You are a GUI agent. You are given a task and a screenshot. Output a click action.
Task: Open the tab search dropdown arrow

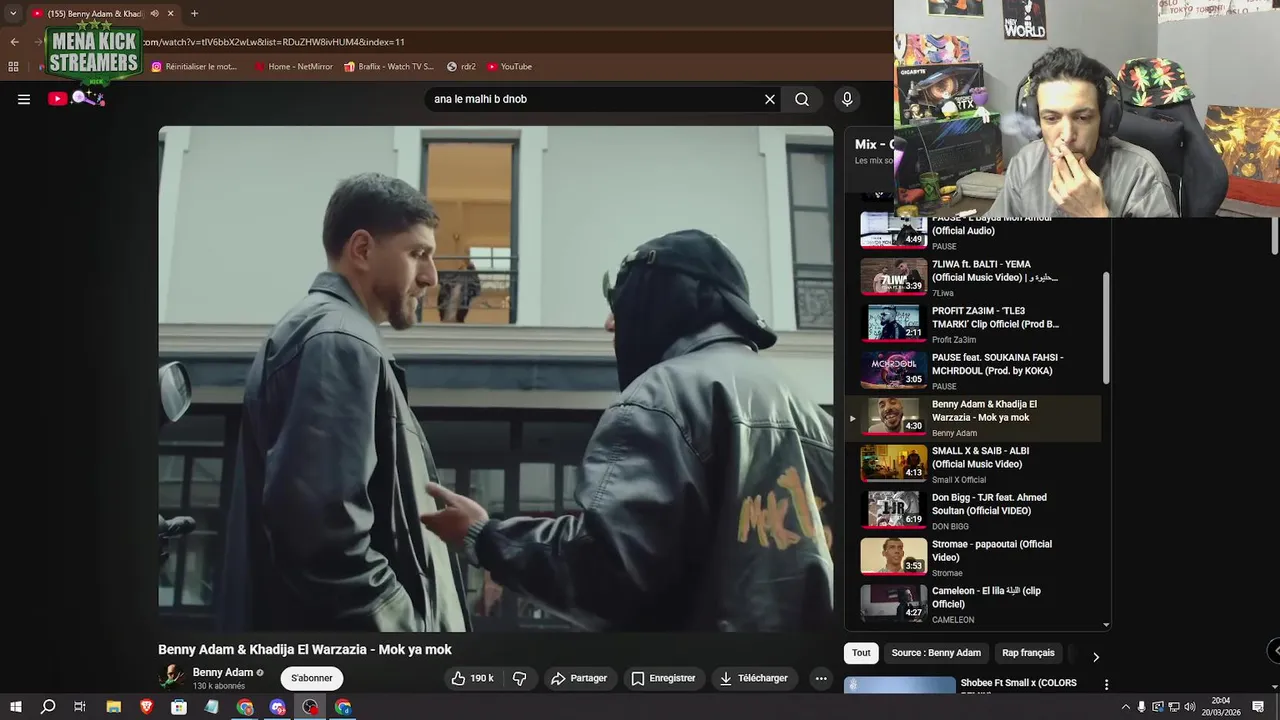click(13, 13)
